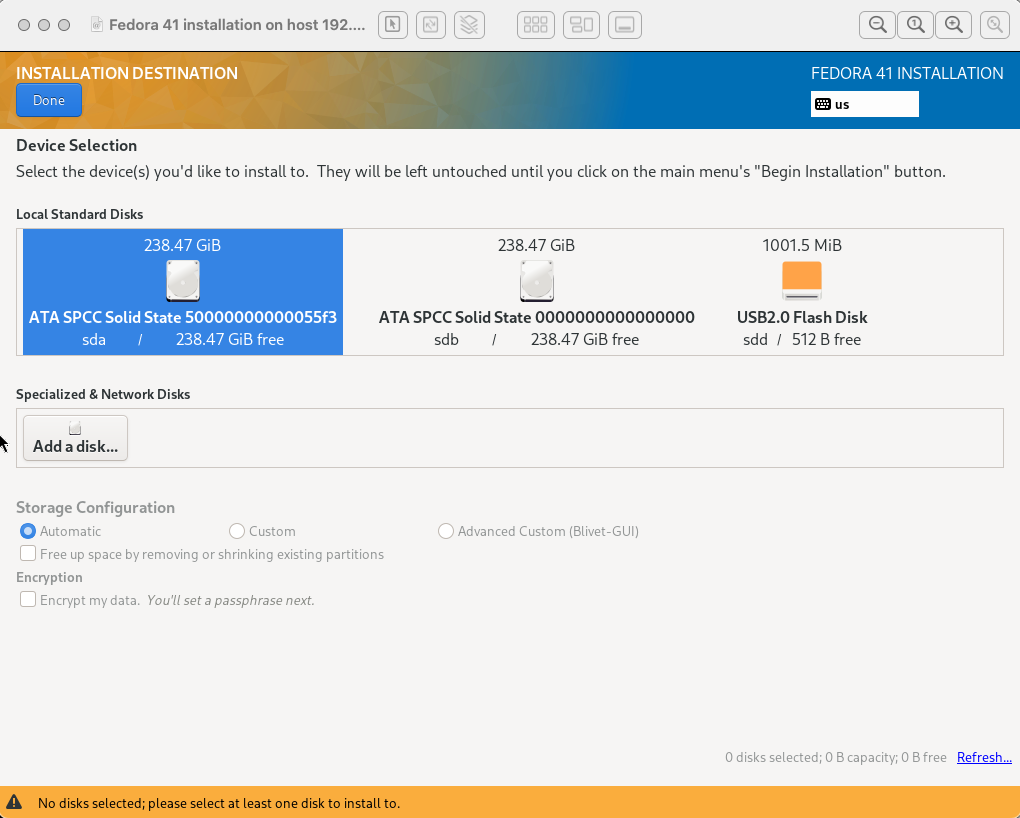Select the USB2.0 Flash Disk sdd

(802, 292)
